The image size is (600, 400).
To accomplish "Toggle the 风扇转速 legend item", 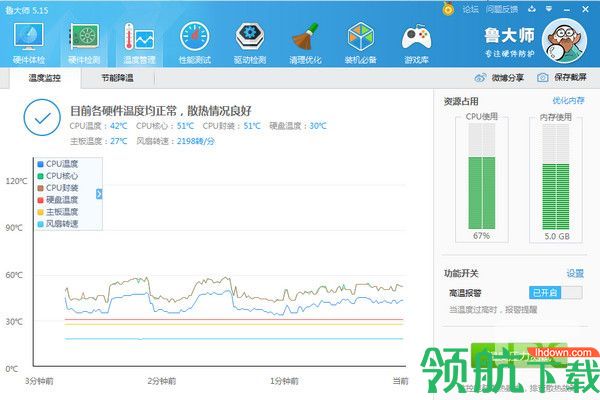I will click(58, 224).
